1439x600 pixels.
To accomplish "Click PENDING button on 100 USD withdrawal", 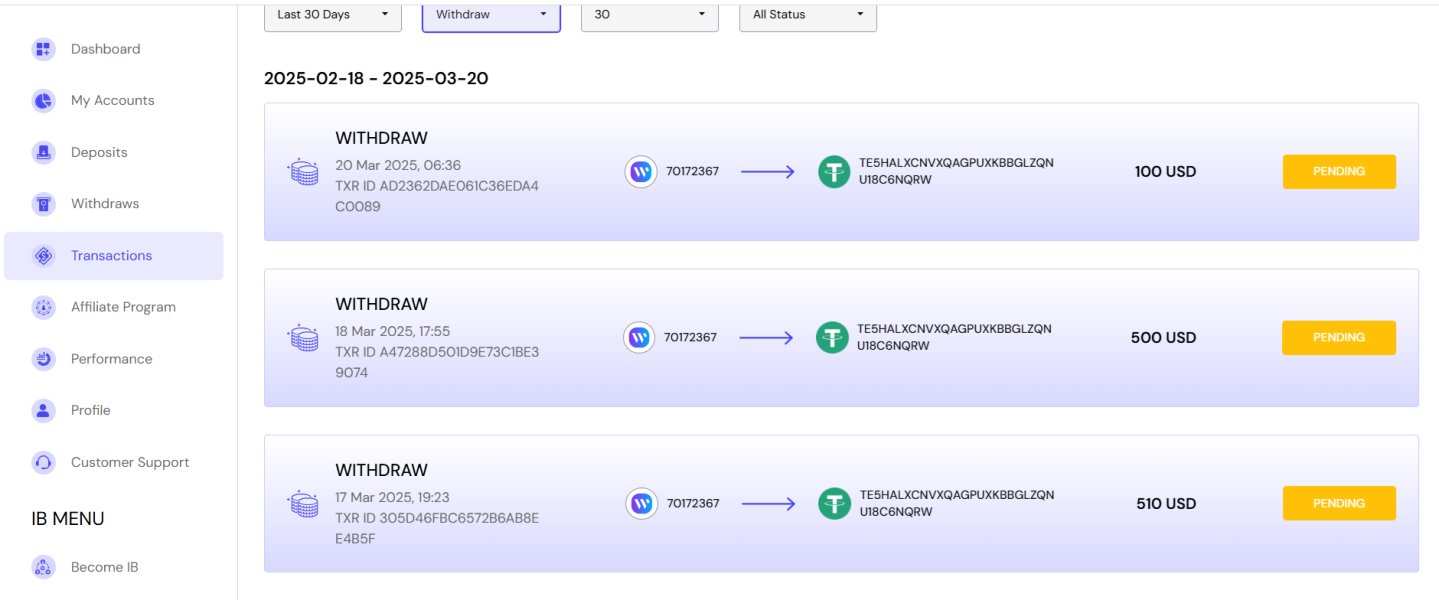I will coord(1339,172).
